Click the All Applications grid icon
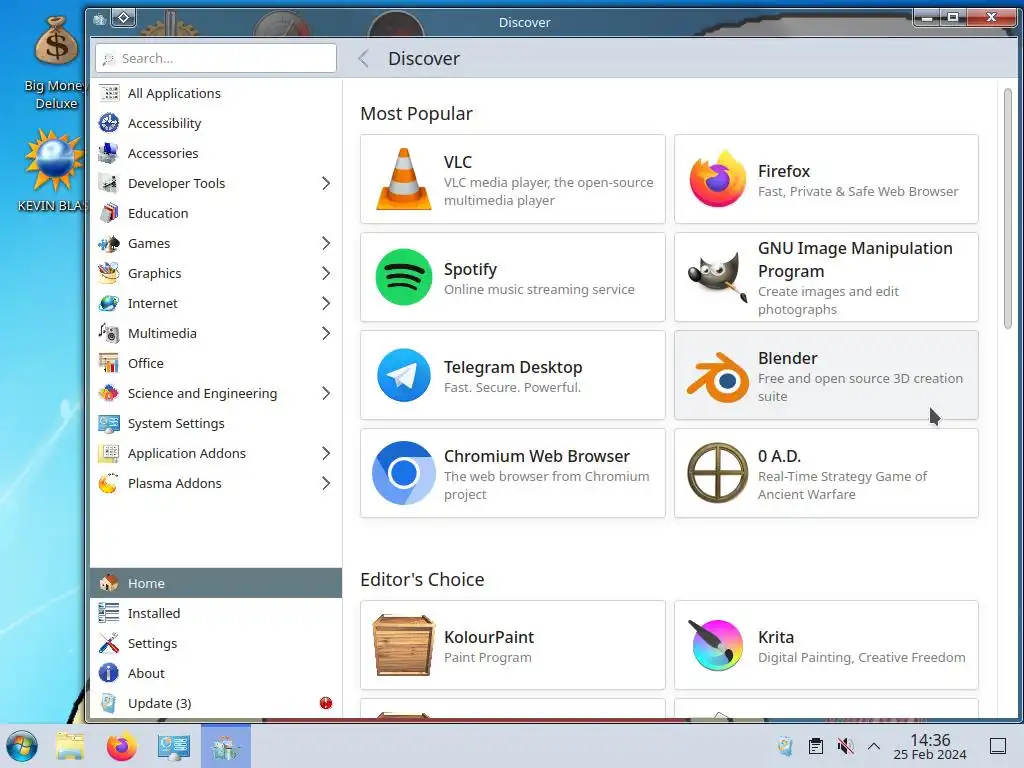1024x768 pixels. coord(108,93)
